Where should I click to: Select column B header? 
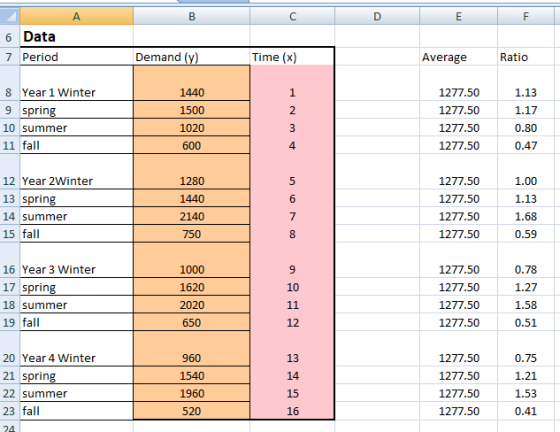[192, 16]
